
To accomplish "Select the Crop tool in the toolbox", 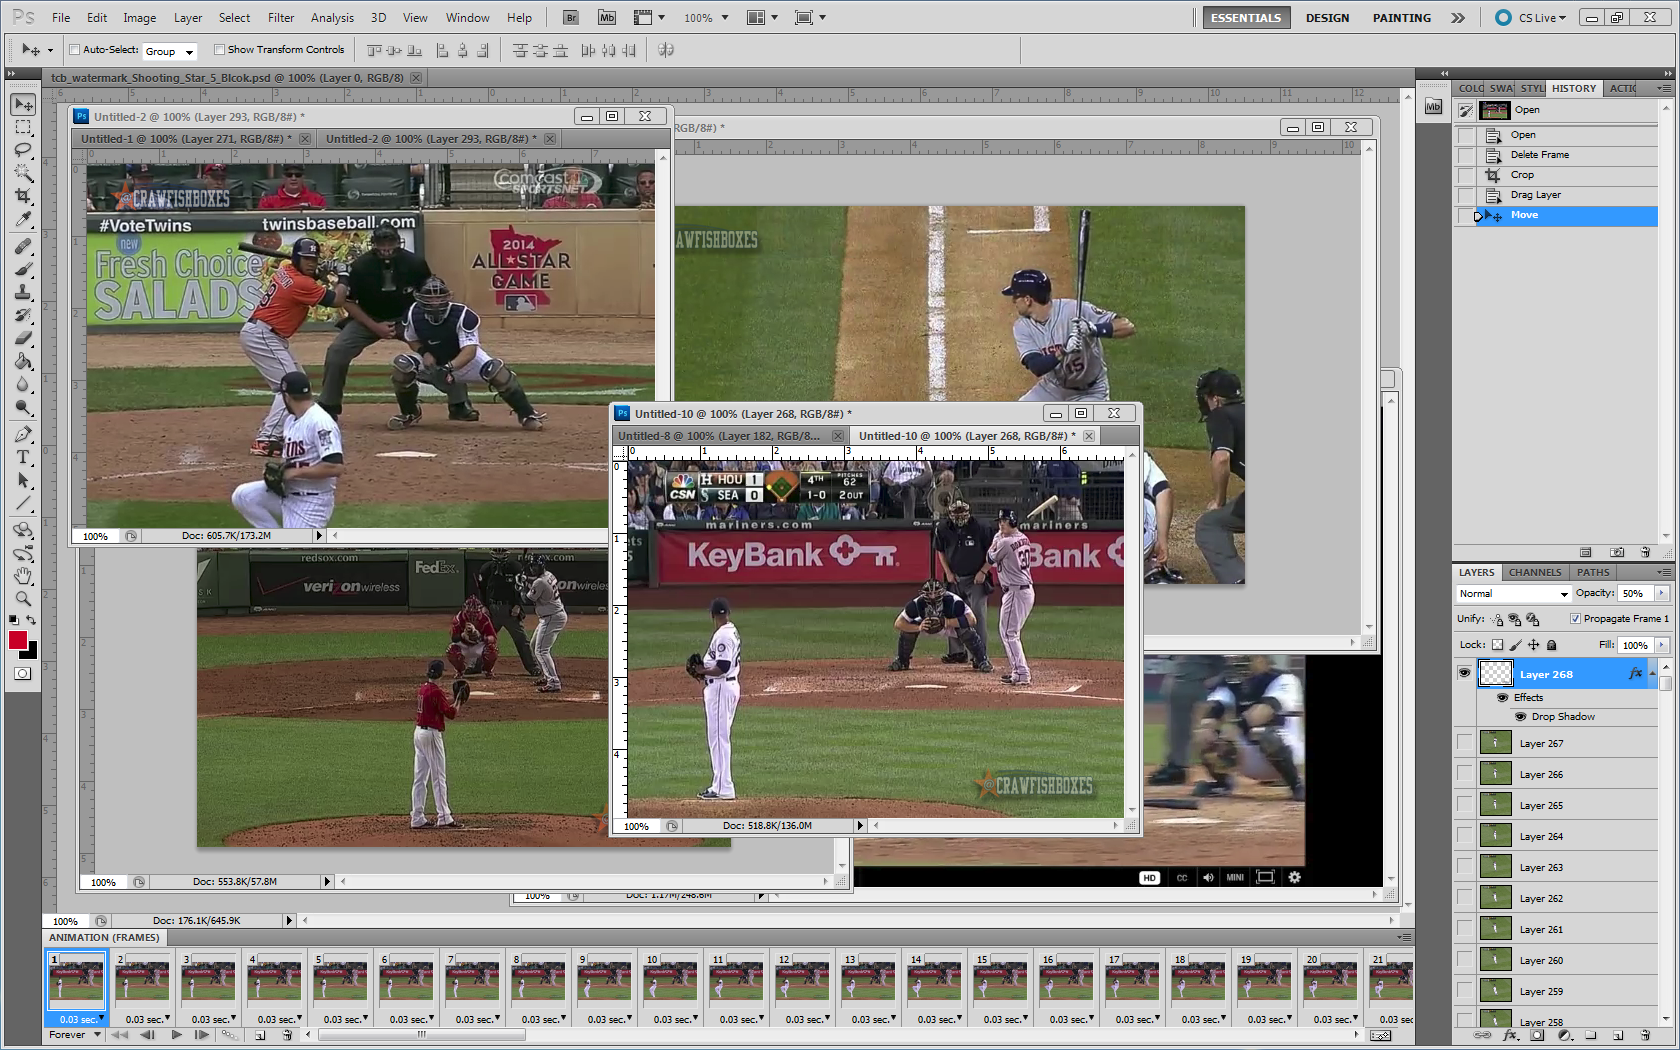I will (x=24, y=196).
